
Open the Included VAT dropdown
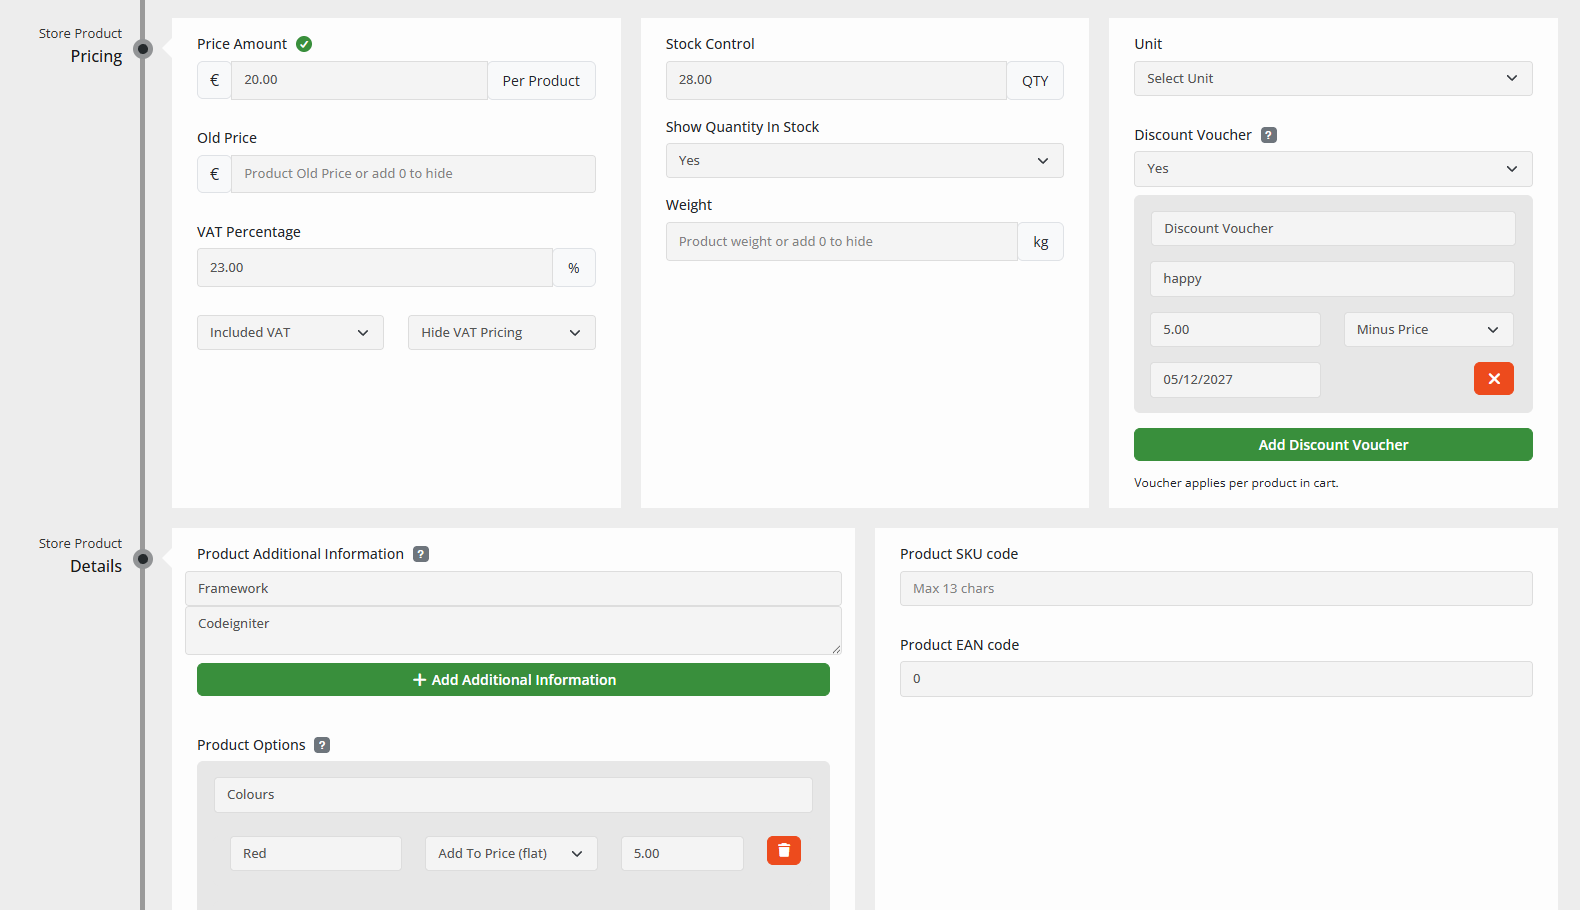(290, 333)
